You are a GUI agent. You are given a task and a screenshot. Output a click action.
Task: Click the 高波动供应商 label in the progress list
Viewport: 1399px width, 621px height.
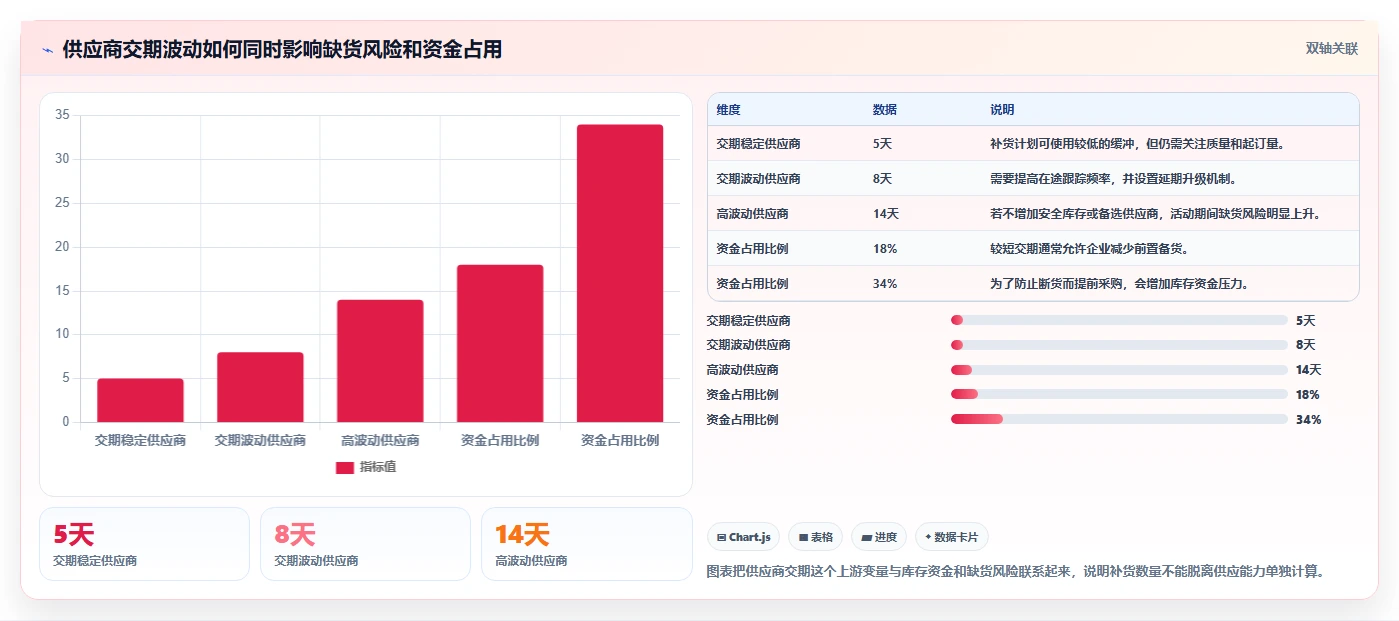pyautogui.click(x=742, y=370)
